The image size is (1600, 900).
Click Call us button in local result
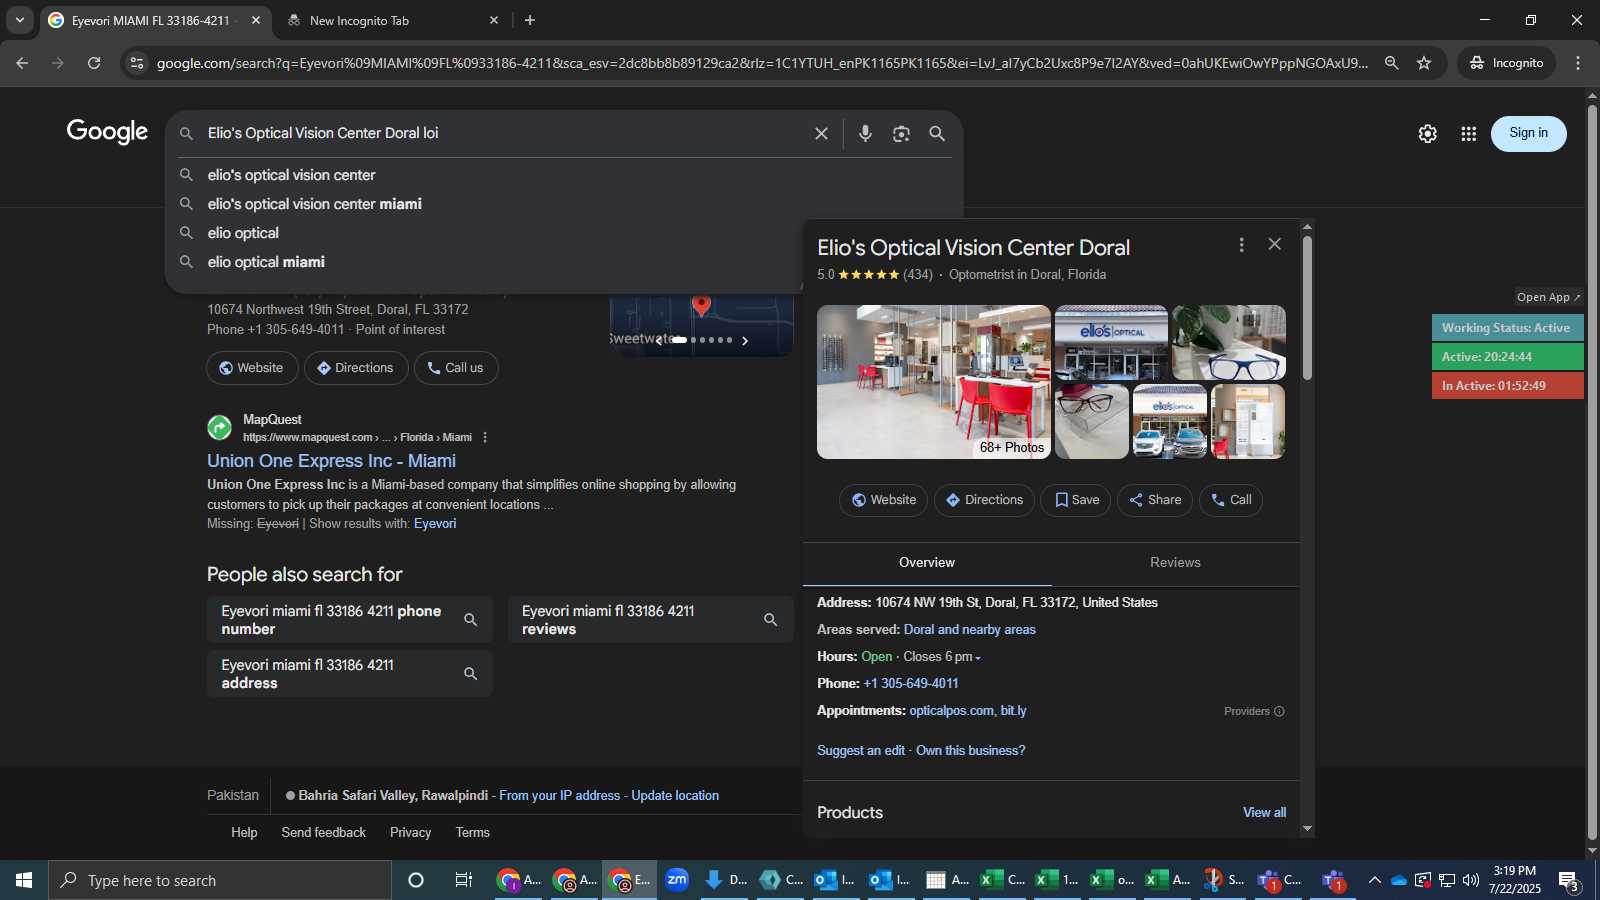[x=456, y=368]
